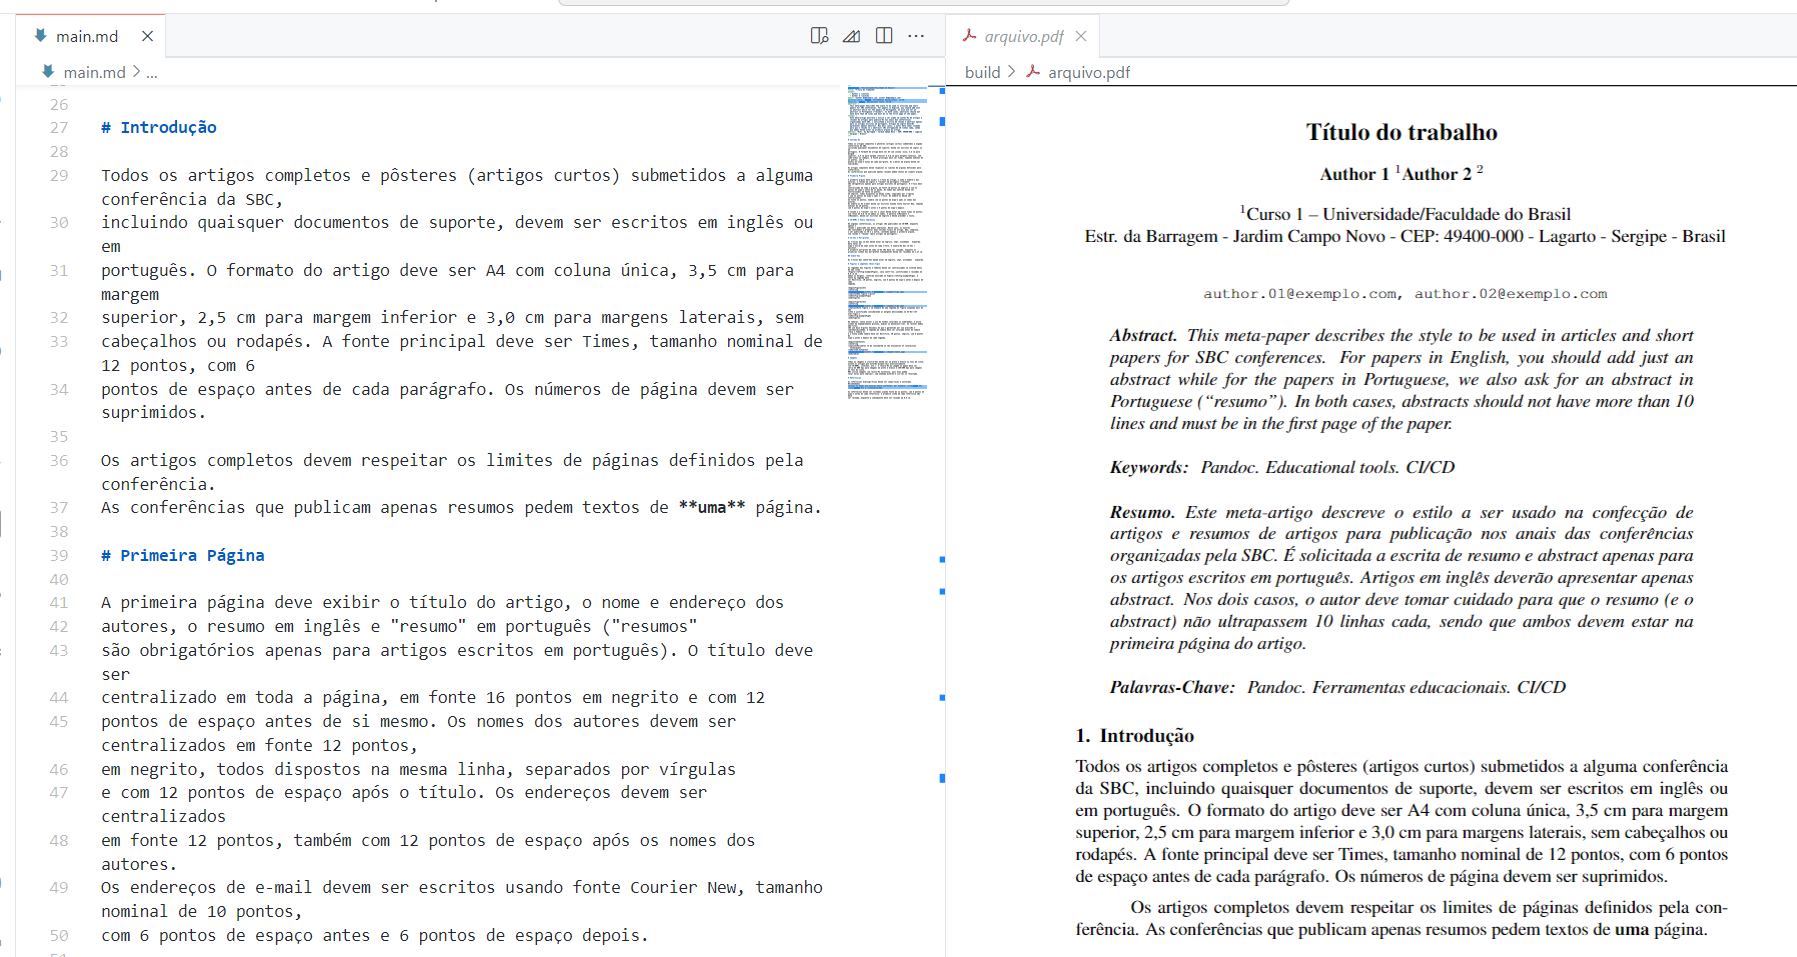Click line number 39 in the editor
This screenshot has width=1797, height=957.
pyautogui.click(x=59, y=555)
